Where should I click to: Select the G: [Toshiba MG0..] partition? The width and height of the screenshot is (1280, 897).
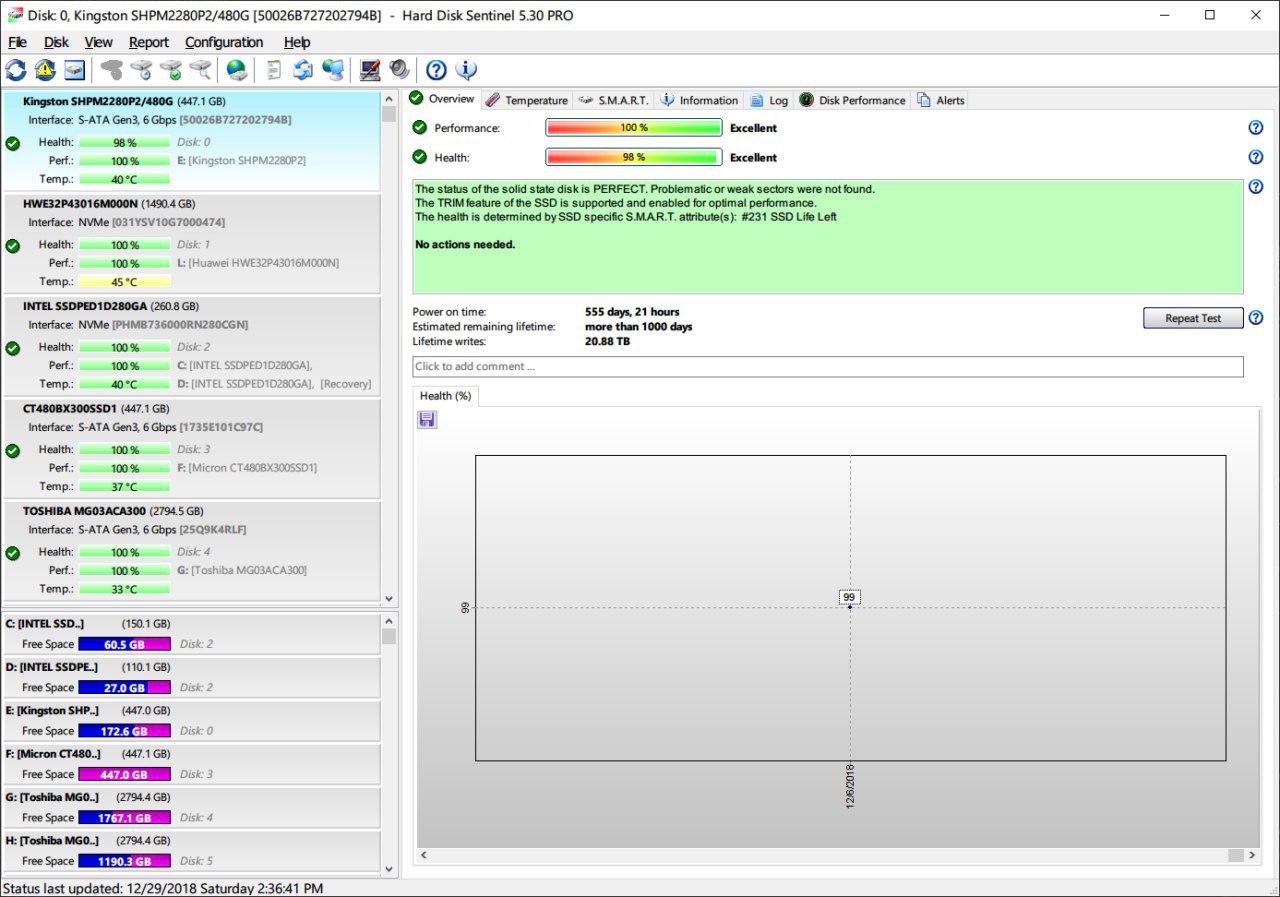tap(190, 807)
